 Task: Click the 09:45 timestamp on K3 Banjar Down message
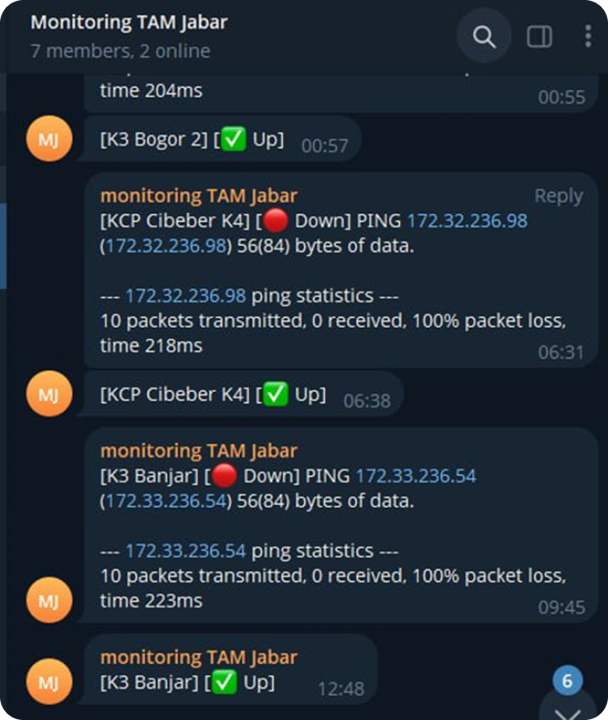561,607
